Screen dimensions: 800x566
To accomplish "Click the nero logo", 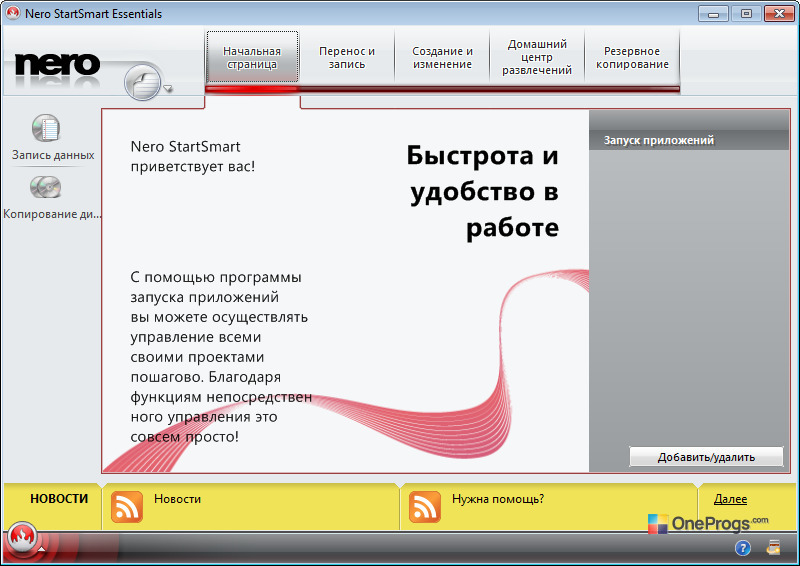I will click(x=57, y=64).
